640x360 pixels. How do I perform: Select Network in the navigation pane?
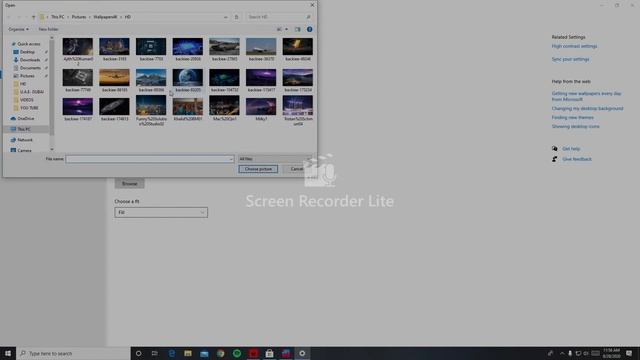click(25, 140)
